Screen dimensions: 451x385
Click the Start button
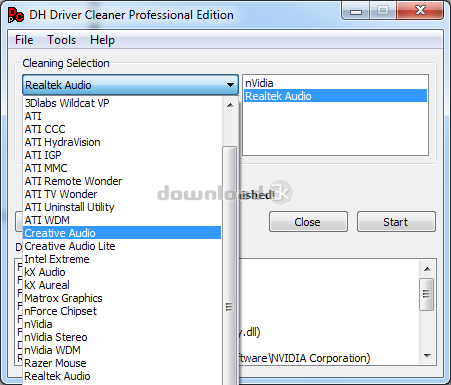pos(396,222)
